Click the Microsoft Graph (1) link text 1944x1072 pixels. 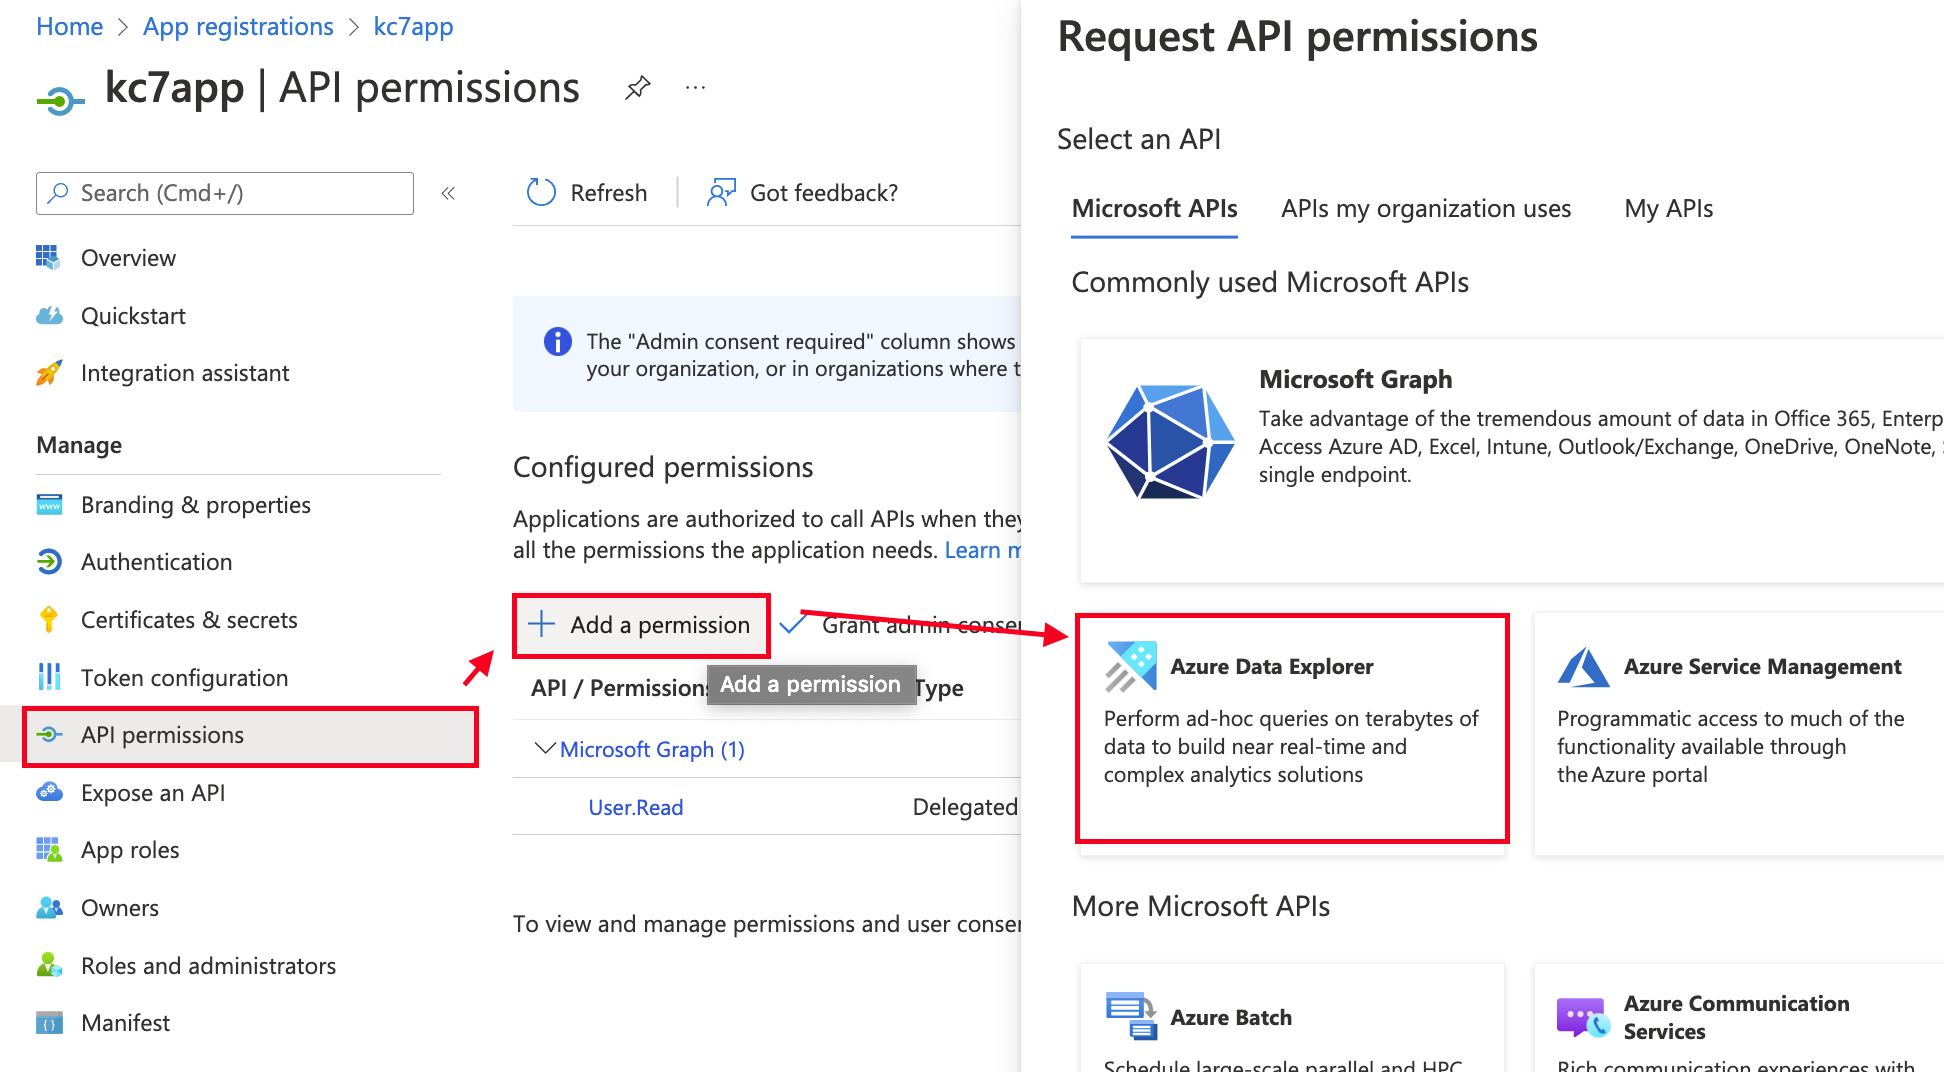coord(652,749)
